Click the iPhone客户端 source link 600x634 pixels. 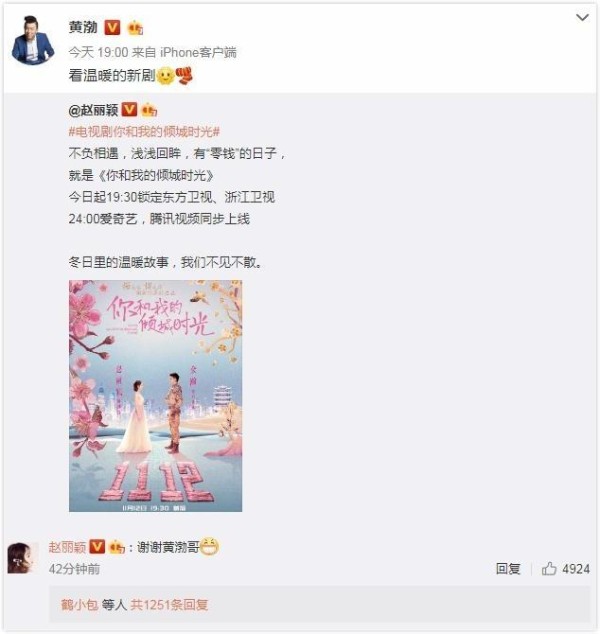coord(198,52)
